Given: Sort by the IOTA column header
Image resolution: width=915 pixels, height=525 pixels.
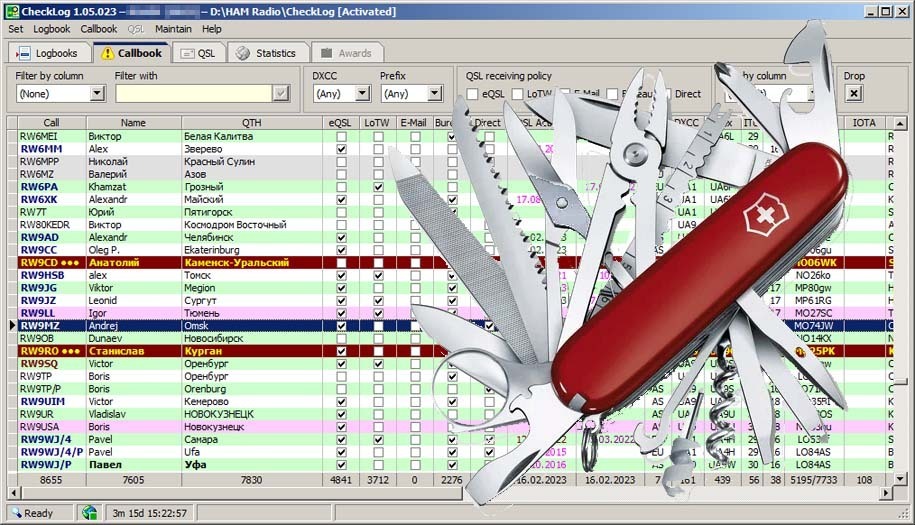Looking at the screenshot, I should (864, 122).
